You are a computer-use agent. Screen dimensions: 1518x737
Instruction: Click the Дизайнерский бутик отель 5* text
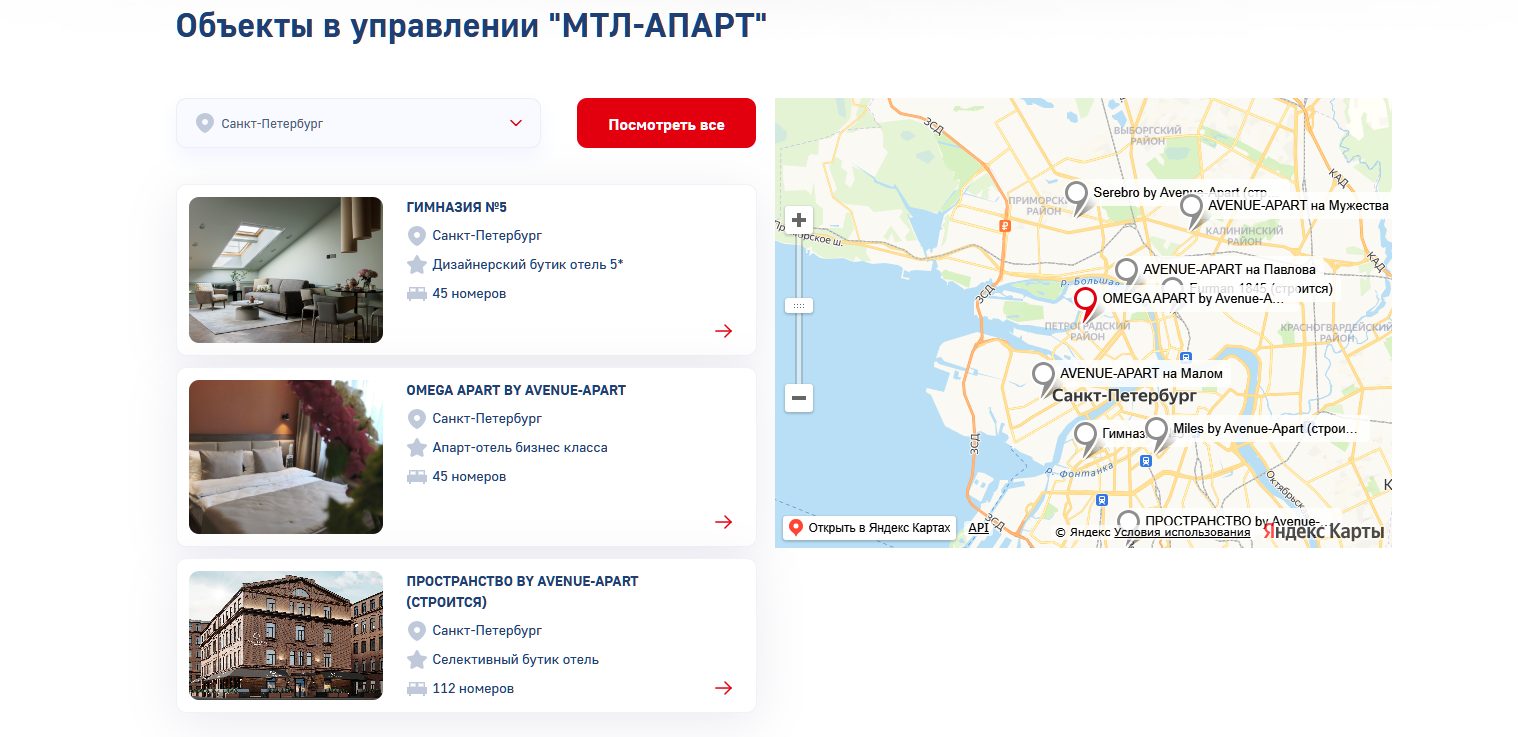coord(528,265)
